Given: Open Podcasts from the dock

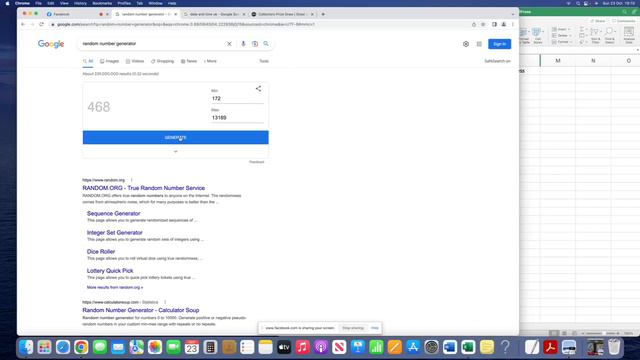Looking at the screenshot, I should [x=321, y=347].
